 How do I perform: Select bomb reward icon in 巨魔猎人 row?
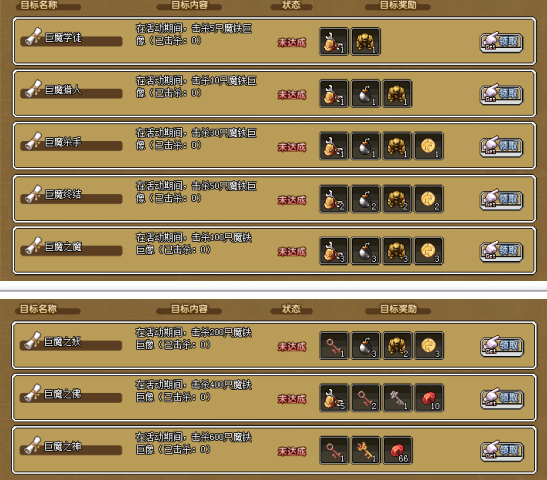366,94
